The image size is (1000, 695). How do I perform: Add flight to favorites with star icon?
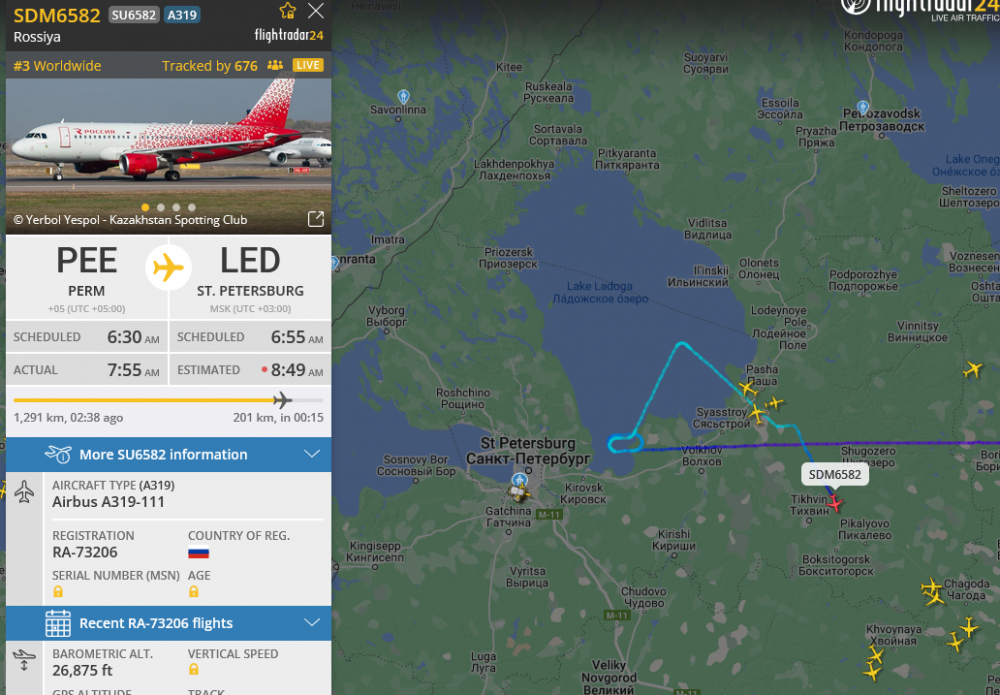(288, 11)
